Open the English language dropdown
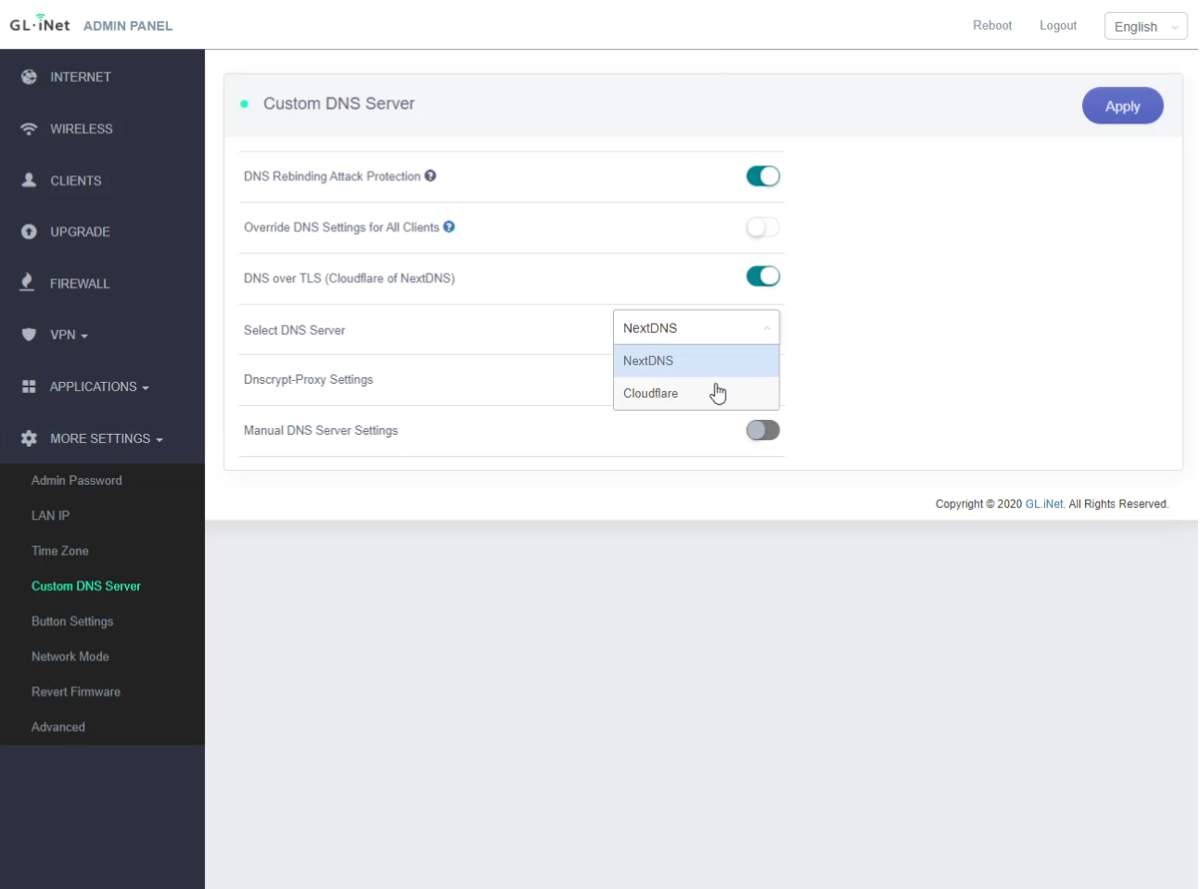 tap(1145, 27)
